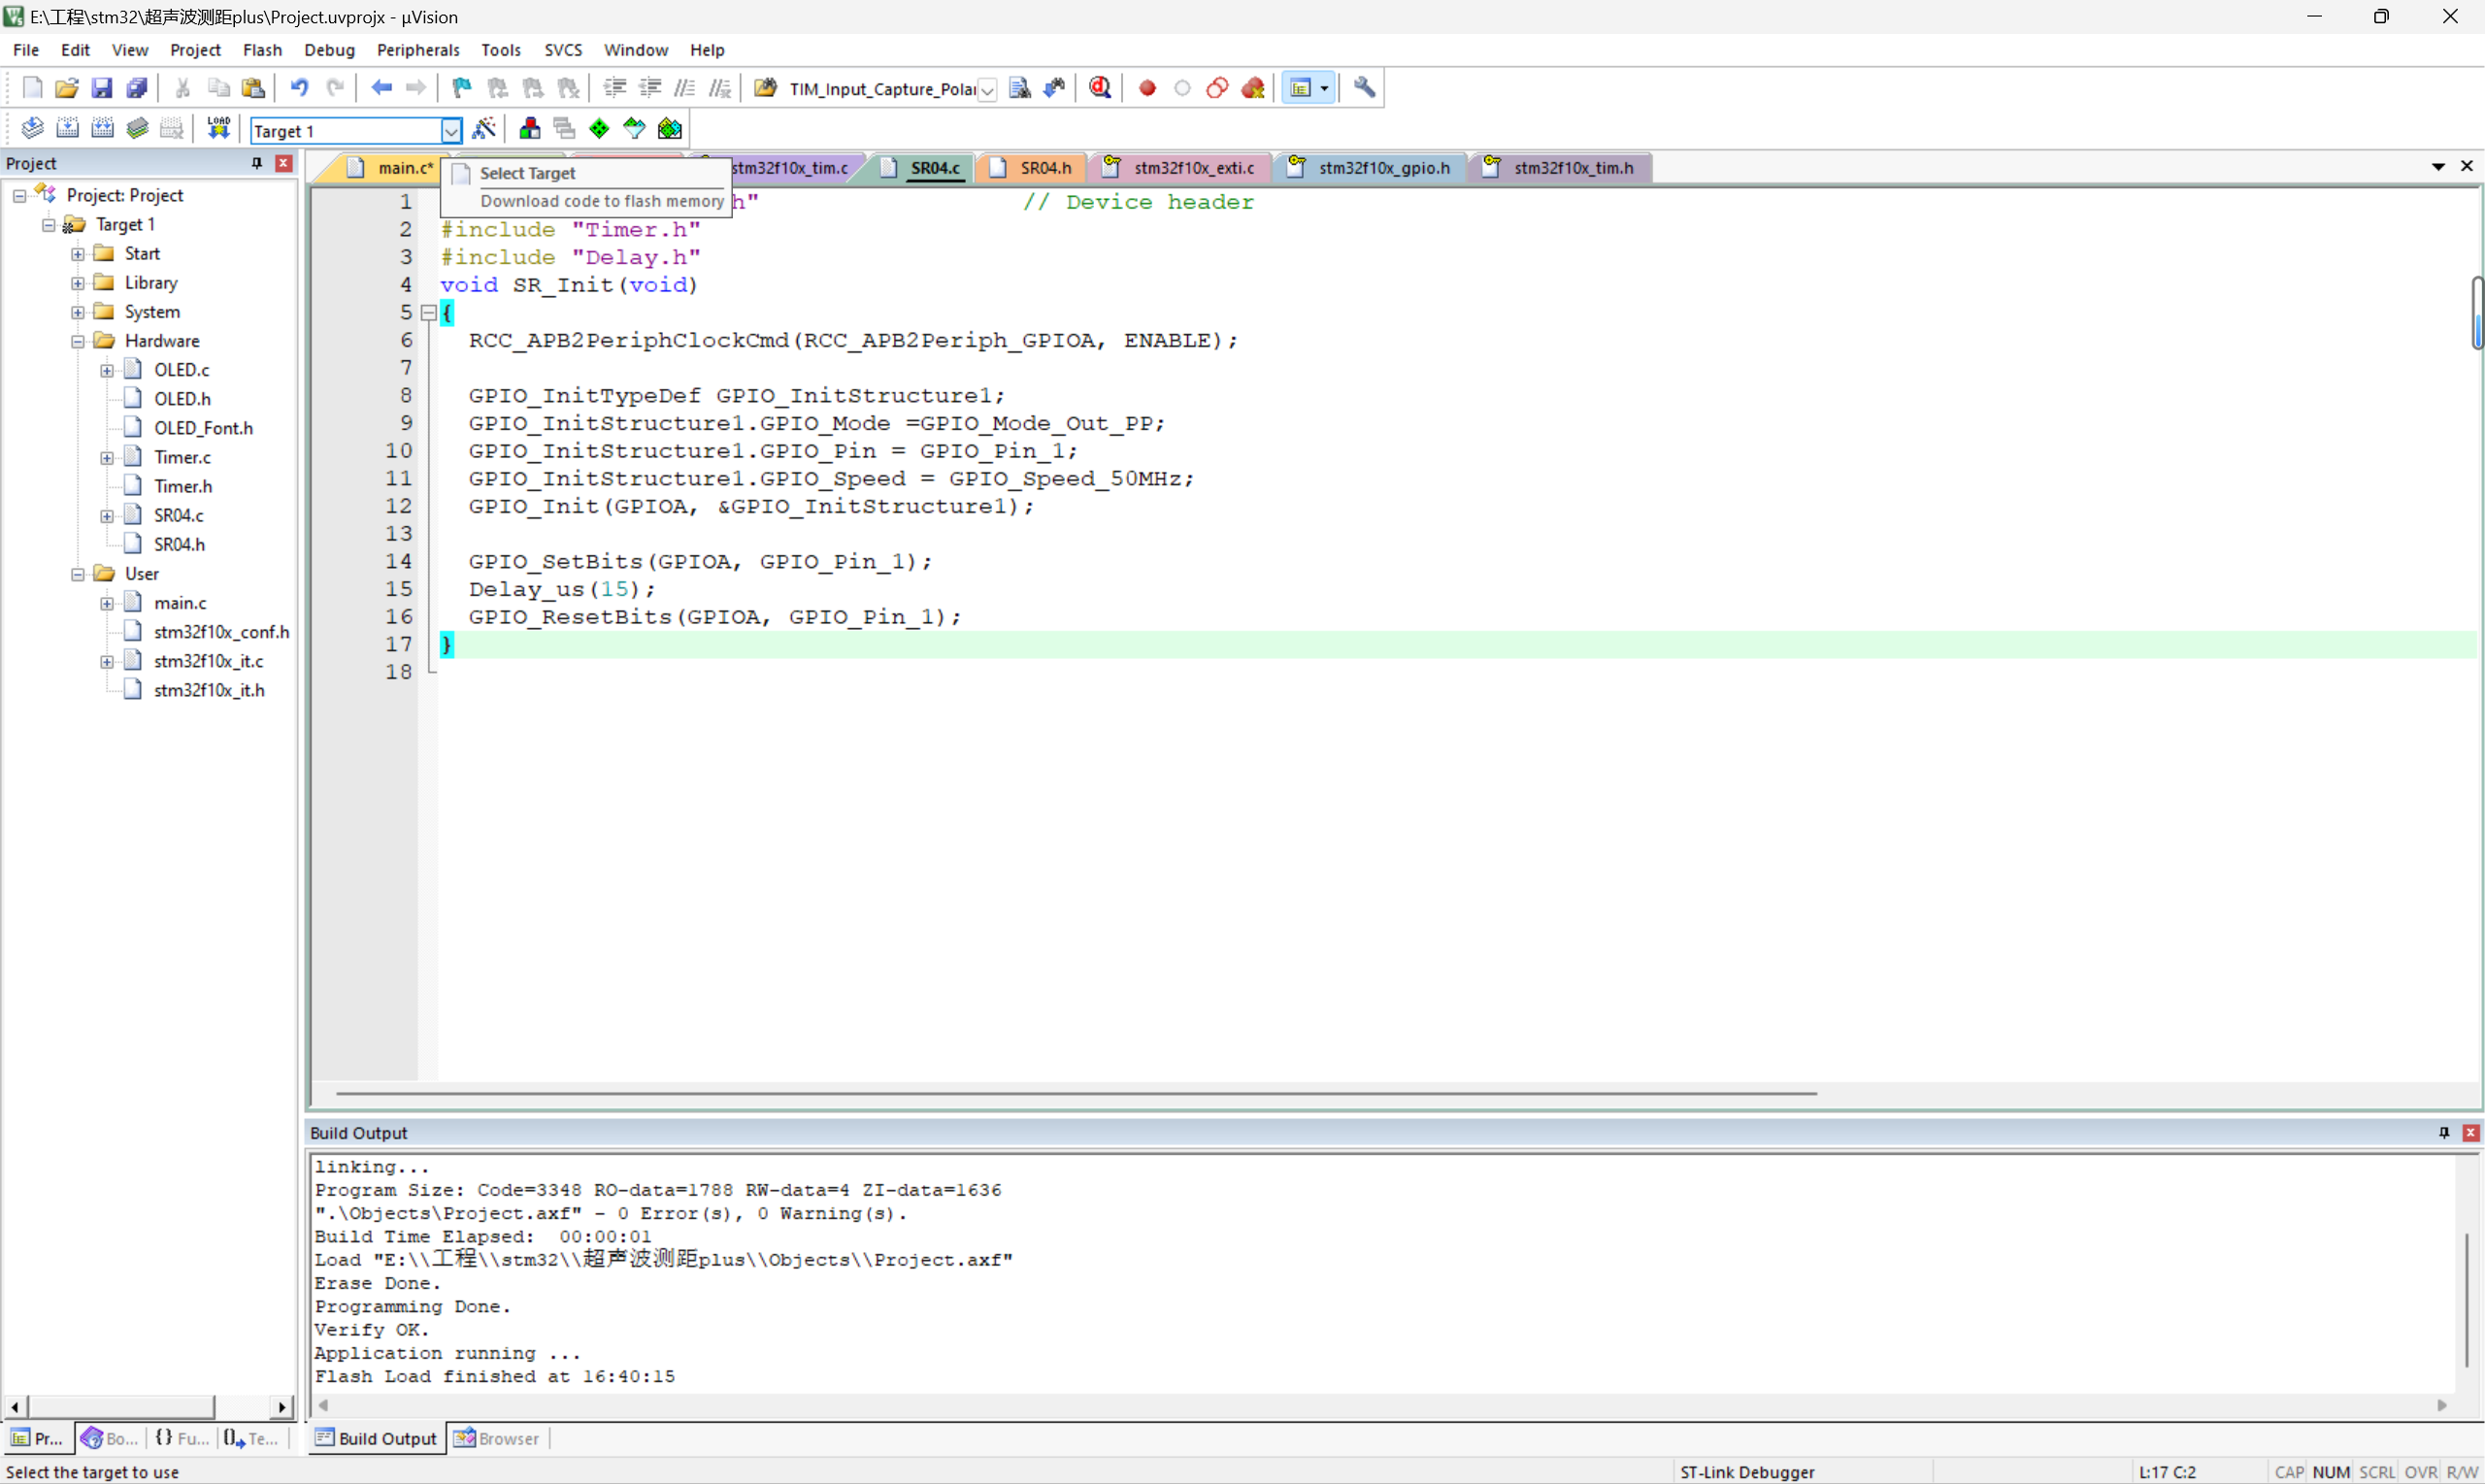Expand the Library folder in project tree

click(x=78, y=283)
